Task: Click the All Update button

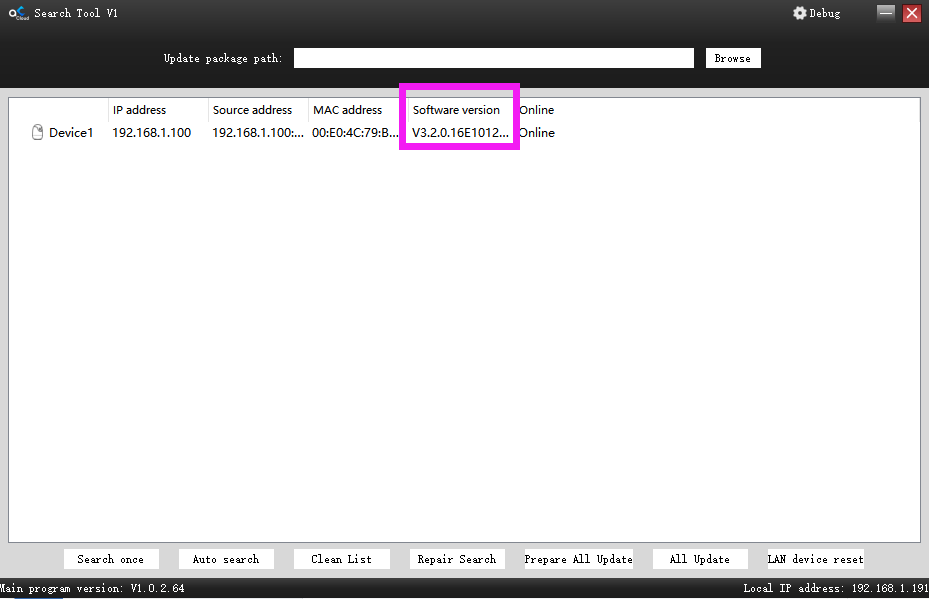Action: [700, 559]
